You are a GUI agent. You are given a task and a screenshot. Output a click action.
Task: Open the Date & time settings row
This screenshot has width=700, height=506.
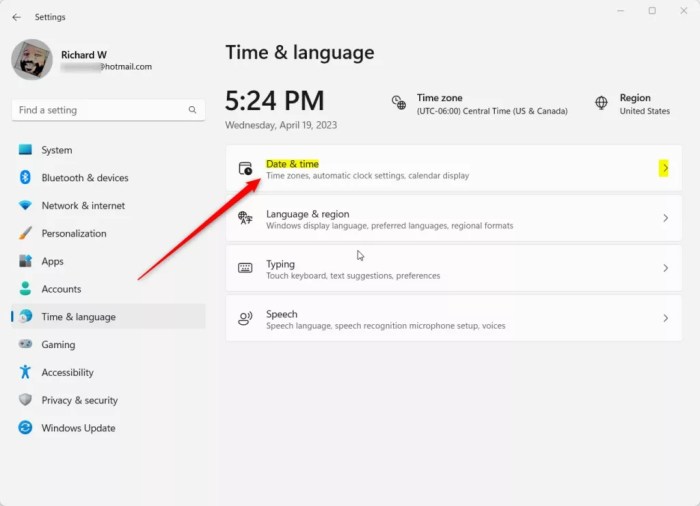pos(454,168)
